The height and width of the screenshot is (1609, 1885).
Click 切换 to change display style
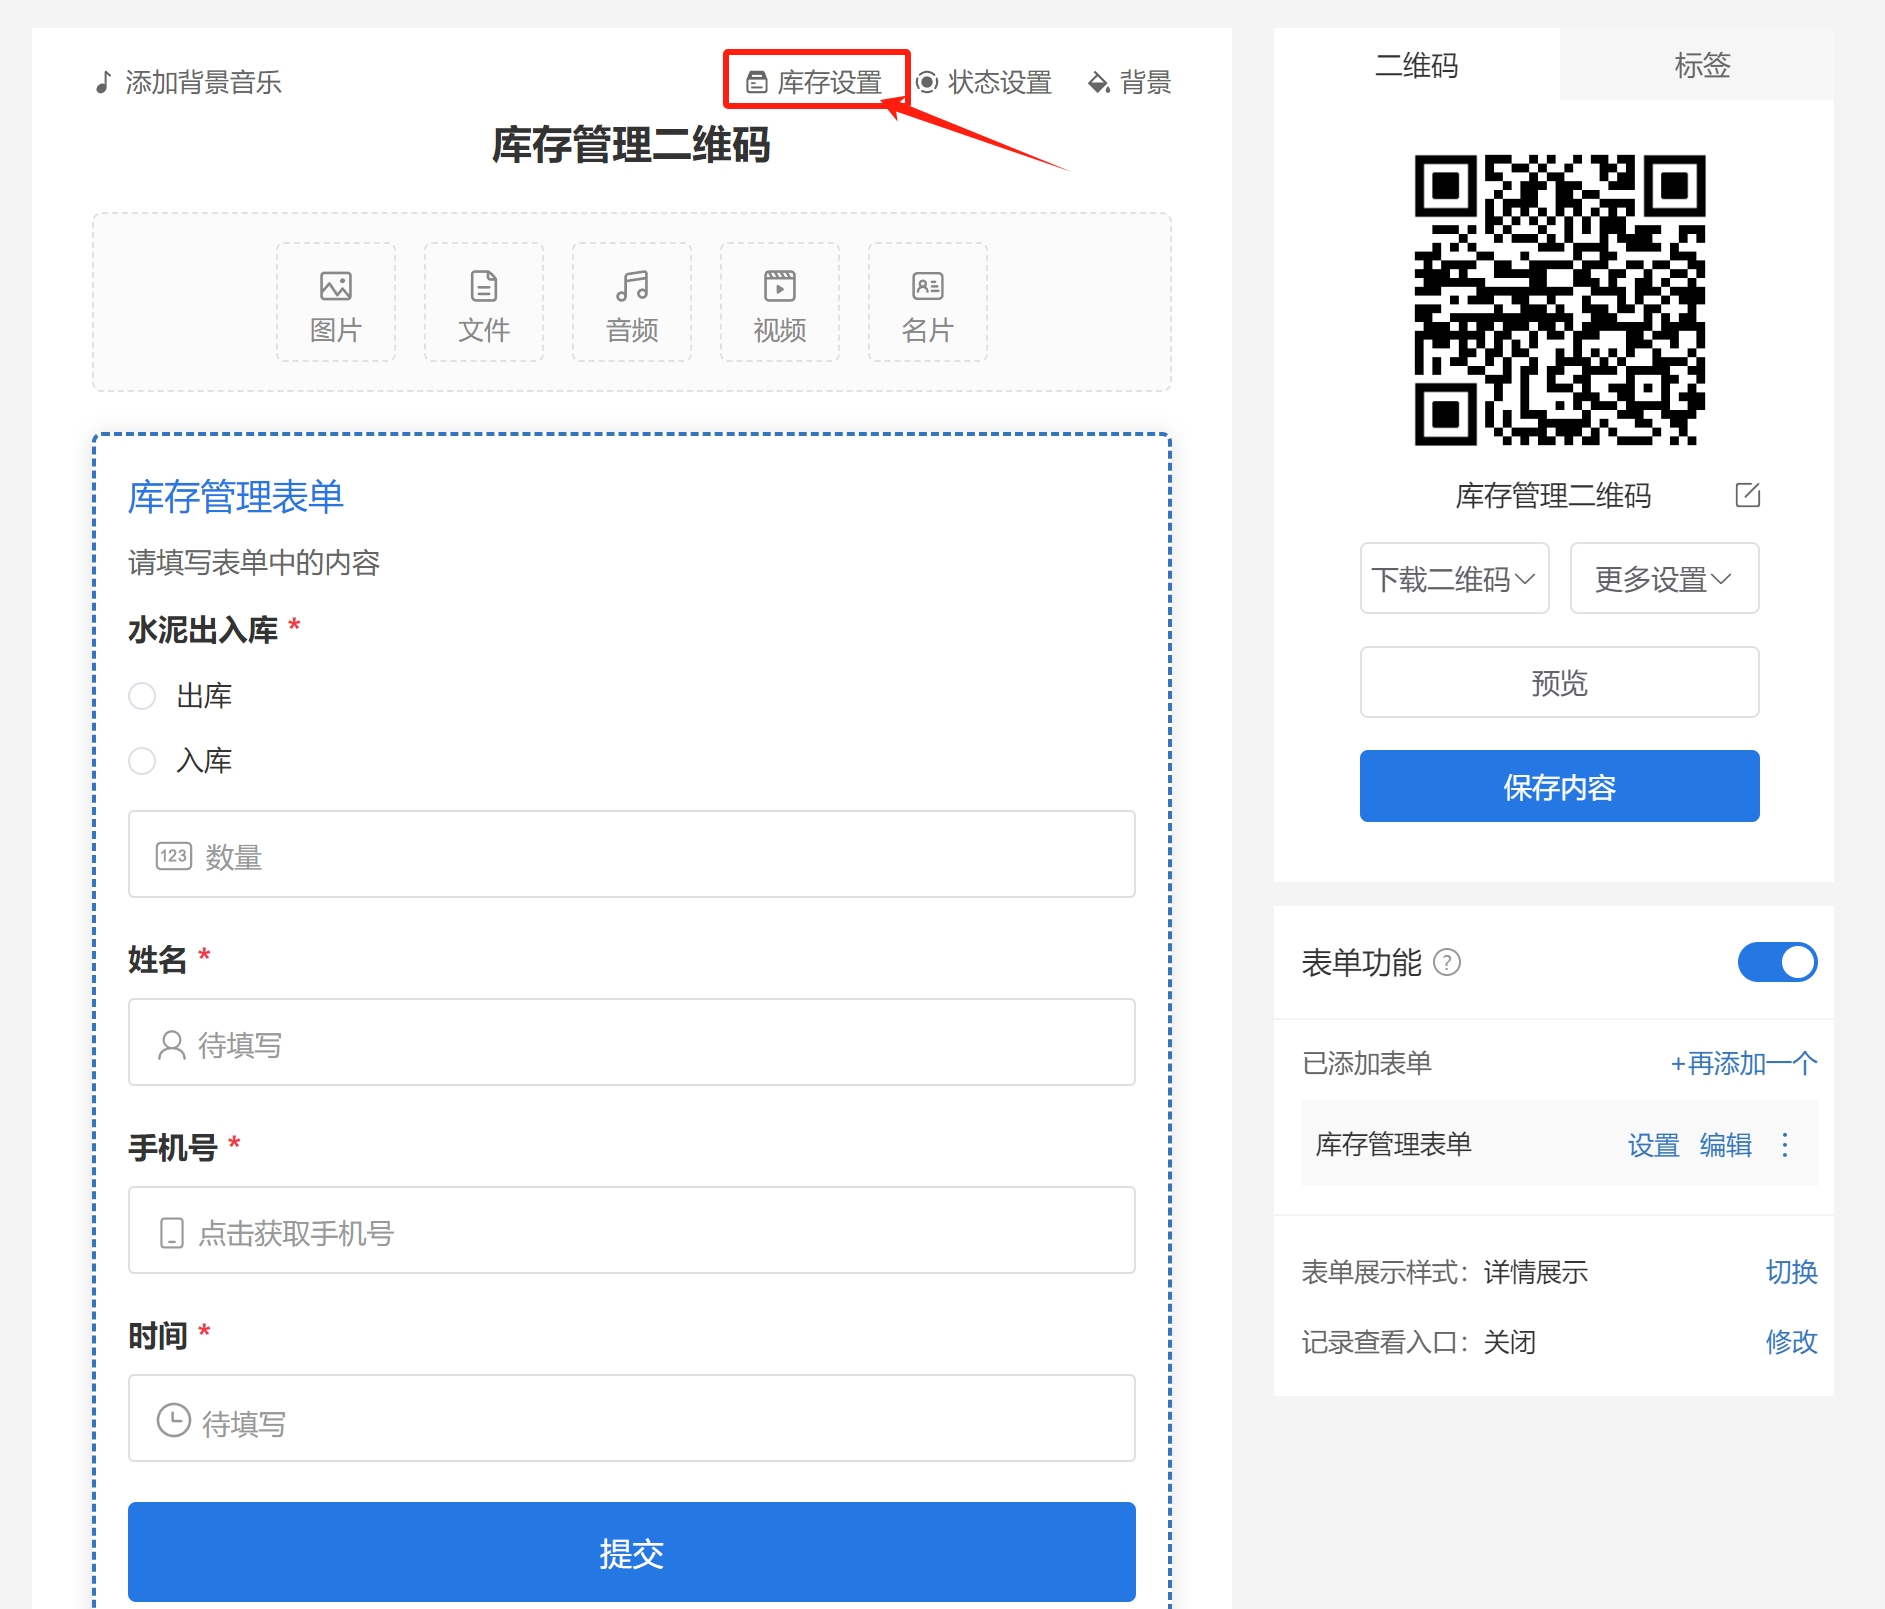(1792, 1272)
